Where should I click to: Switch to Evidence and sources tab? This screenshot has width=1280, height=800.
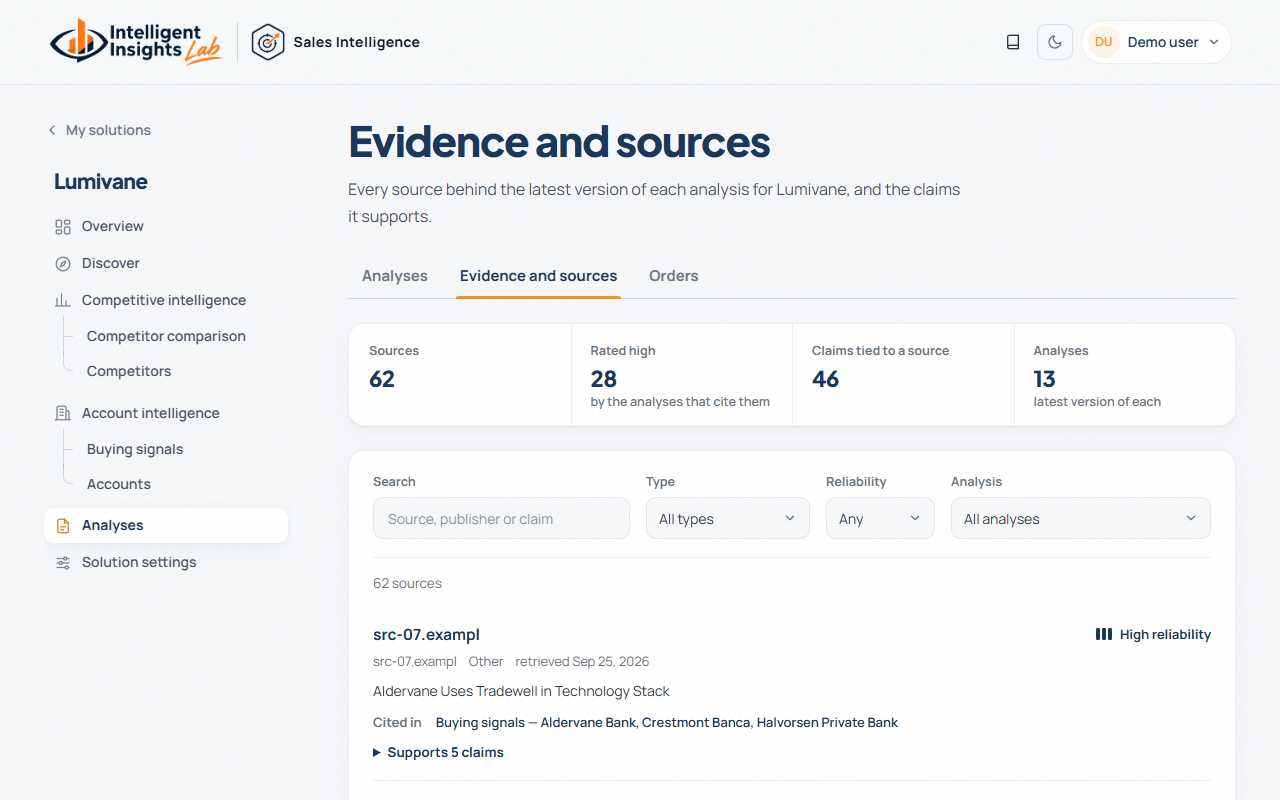(538, 276)
